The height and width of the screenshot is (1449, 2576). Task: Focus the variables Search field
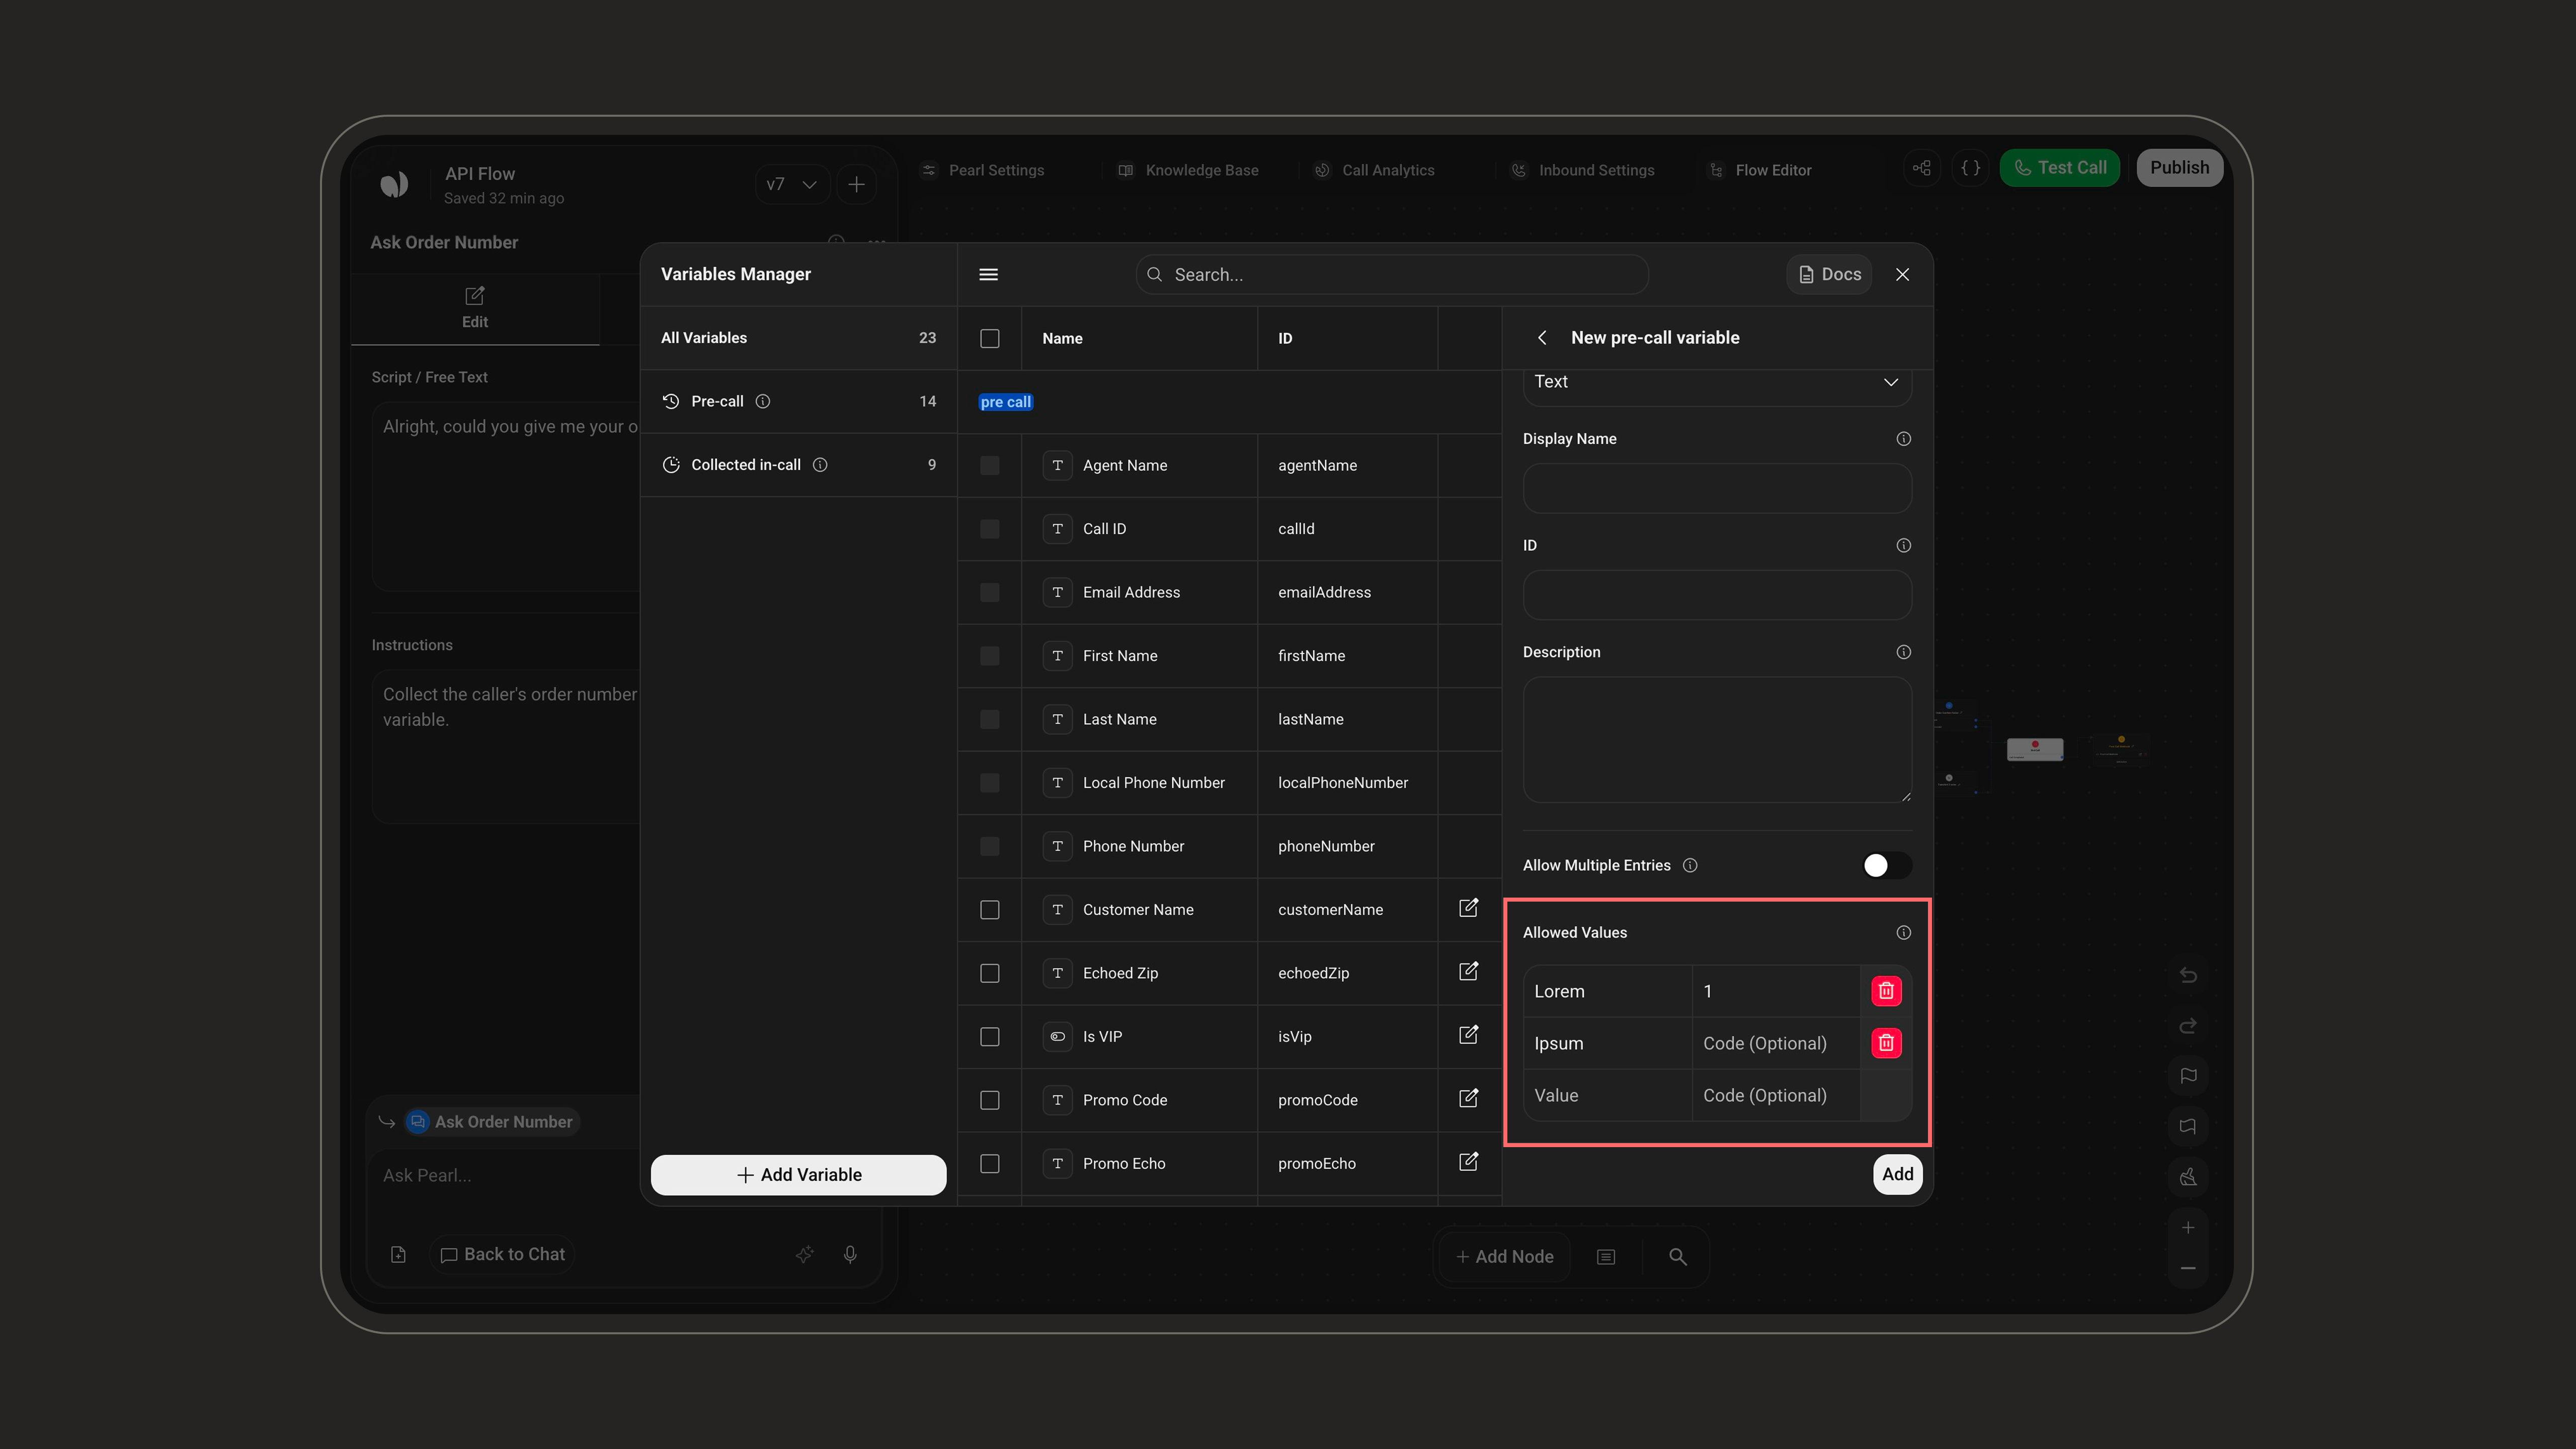pos(1391,274)
